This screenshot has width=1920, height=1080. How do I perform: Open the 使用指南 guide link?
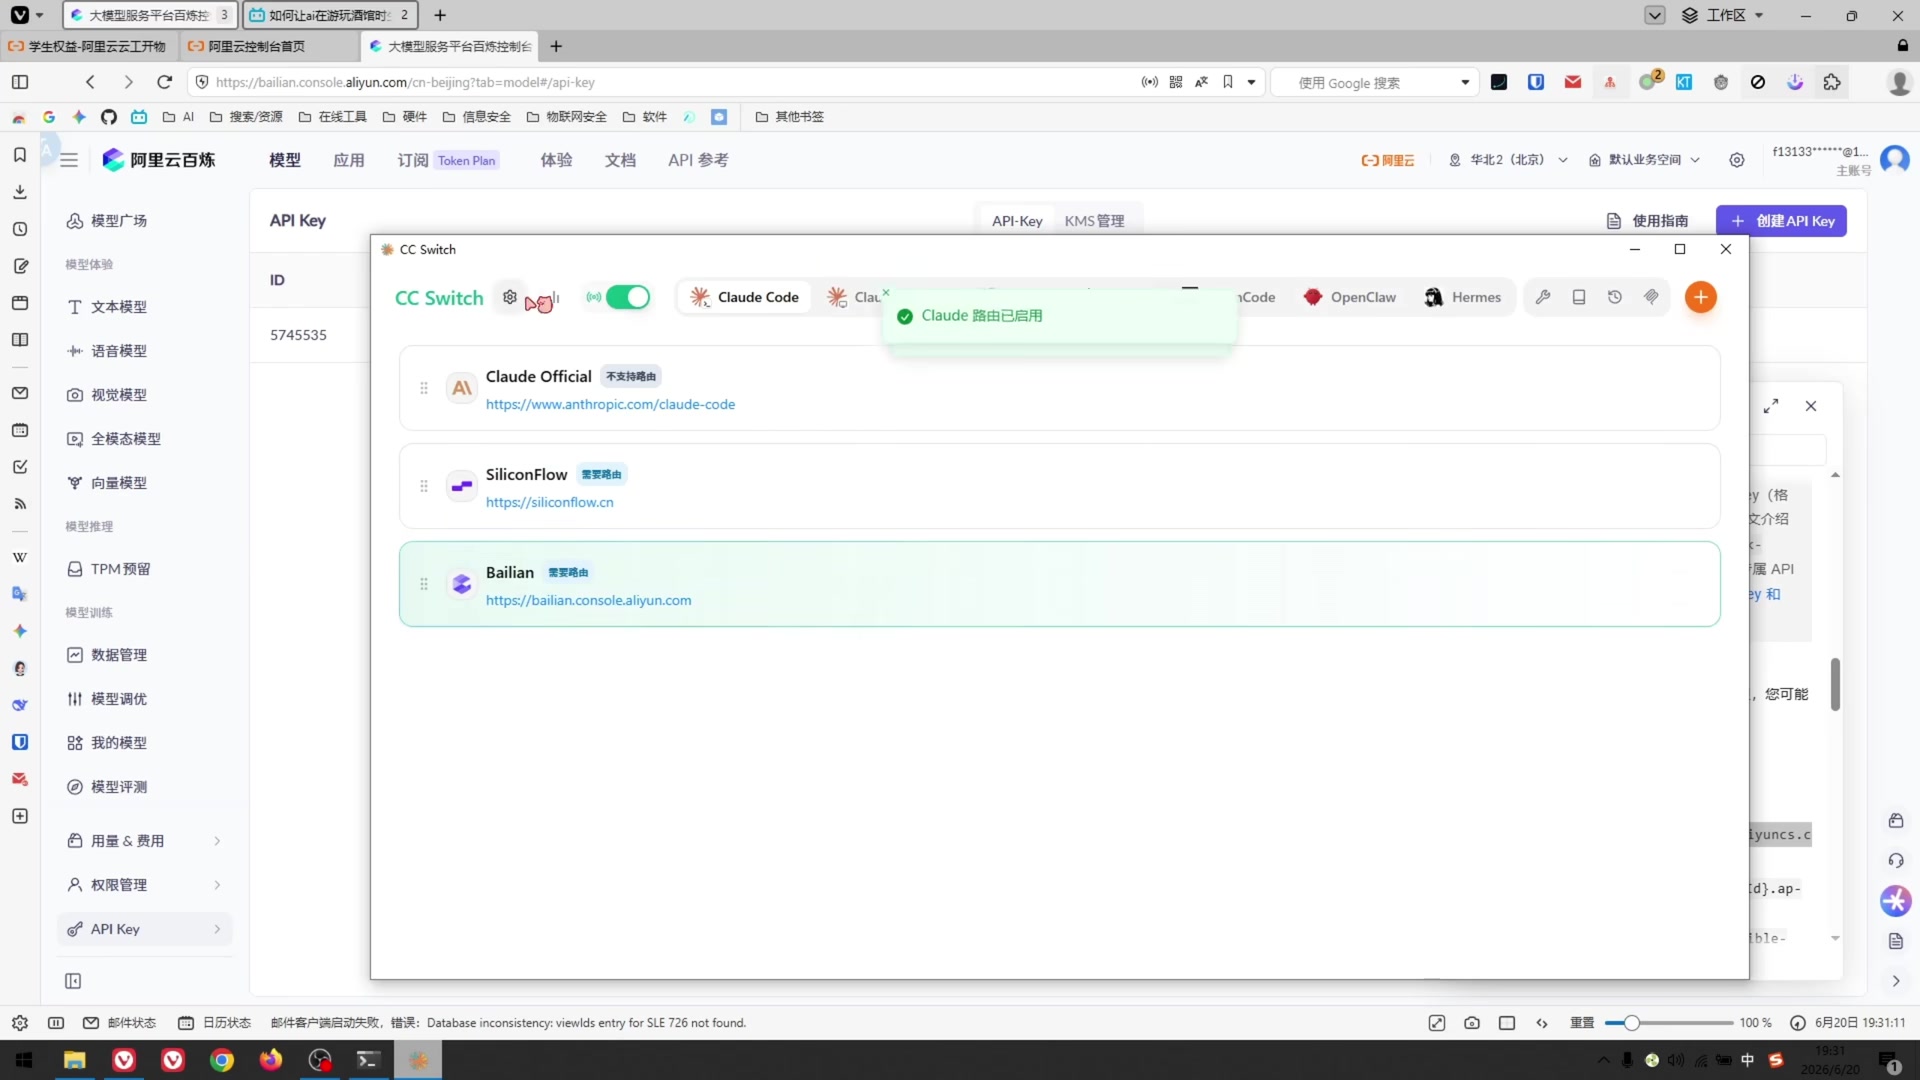[1647, 221]
